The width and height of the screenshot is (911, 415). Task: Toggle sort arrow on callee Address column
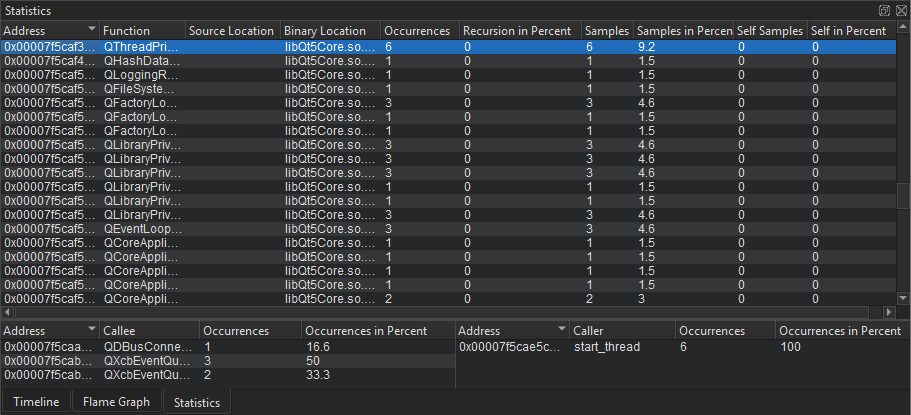tap(92, 330)
